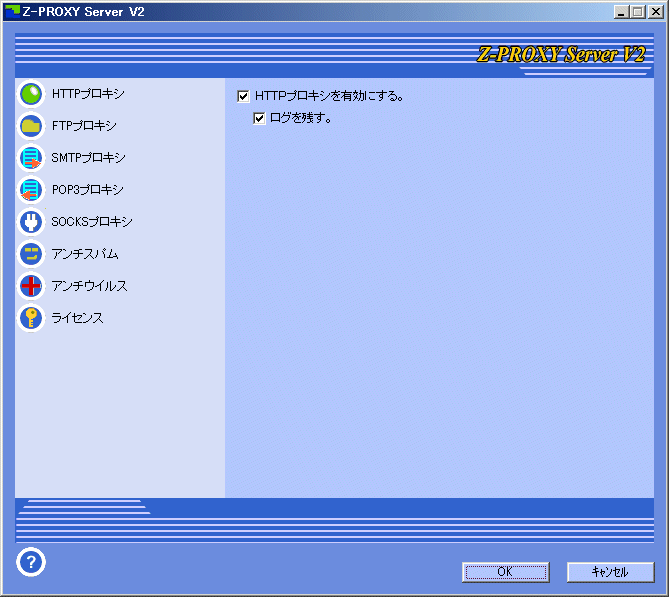Click the HTTPプロキシを有効にする label text
This screenshot has width=669, height=597.
pos(329,96)
